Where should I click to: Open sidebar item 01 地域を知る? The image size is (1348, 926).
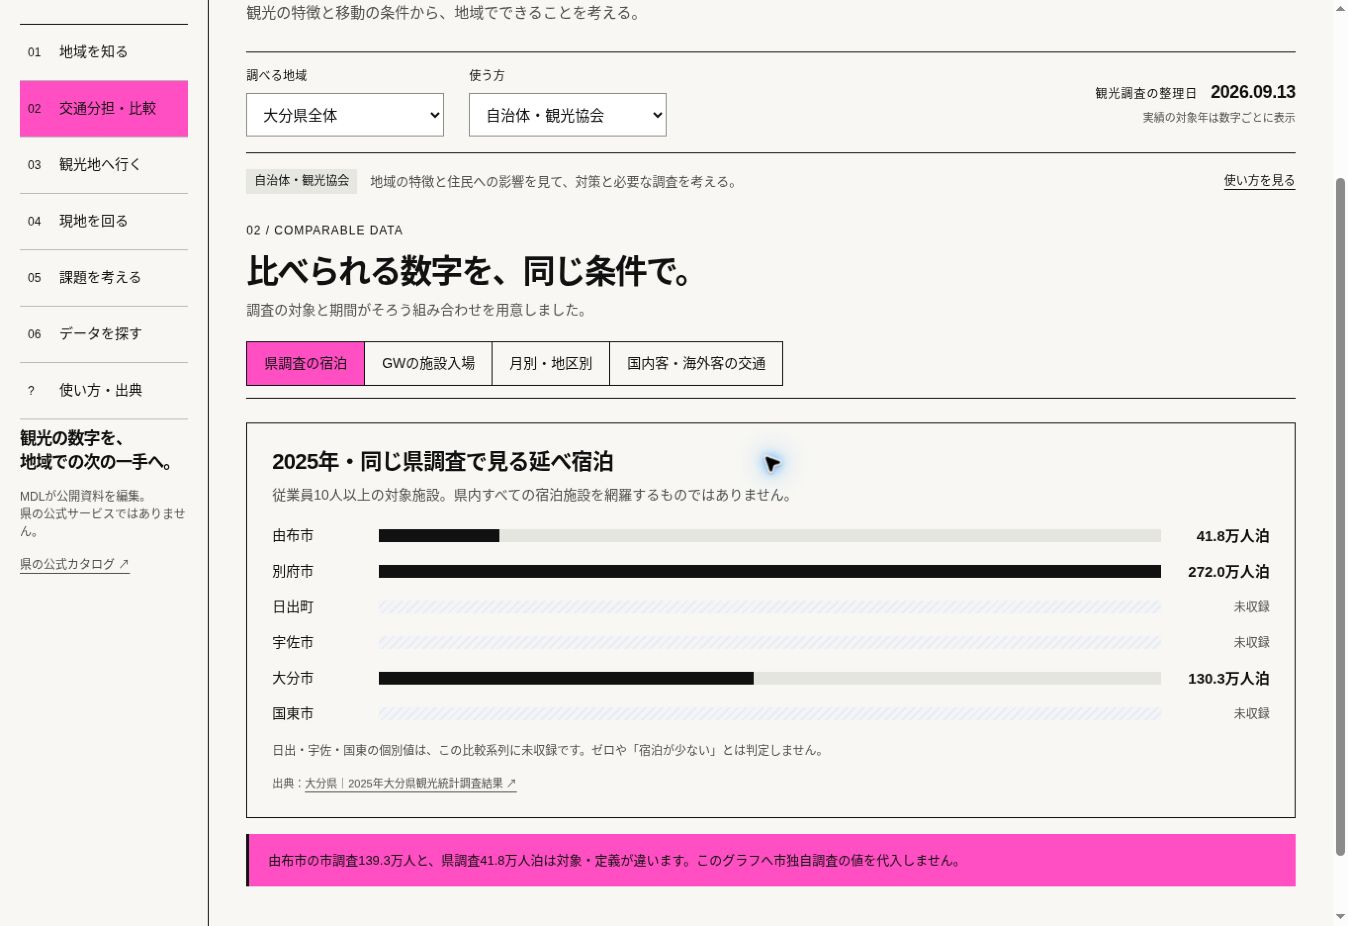[x=104, y=52]
